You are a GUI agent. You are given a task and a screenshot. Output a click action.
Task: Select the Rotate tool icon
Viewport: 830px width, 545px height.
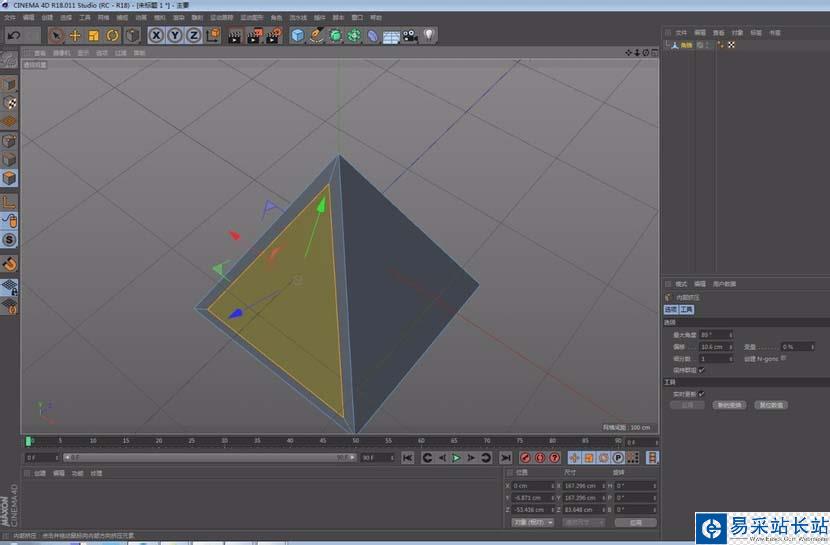(x=113, y=35)
